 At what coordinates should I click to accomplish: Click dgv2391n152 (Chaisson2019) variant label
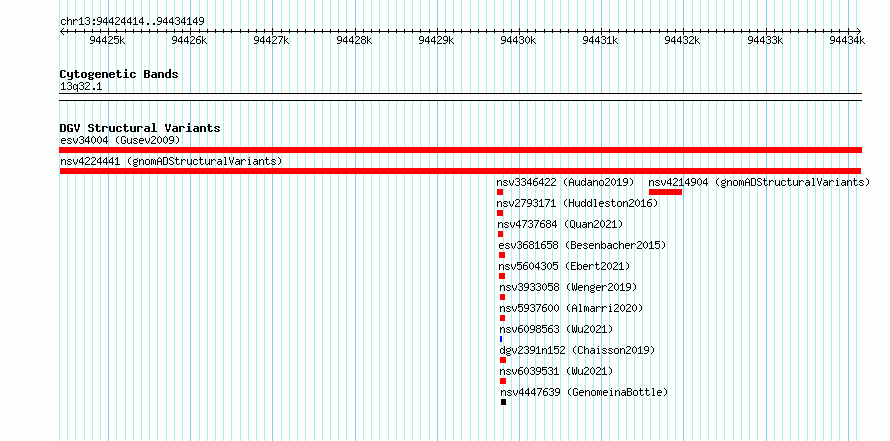[577, 350]
